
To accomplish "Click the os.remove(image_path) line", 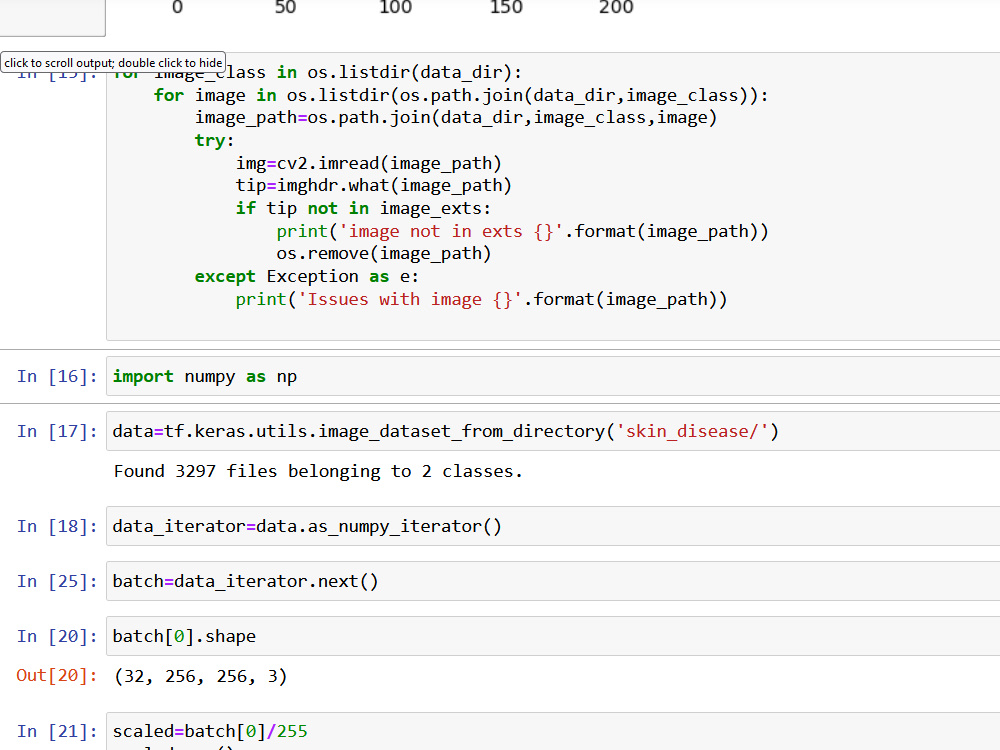I will (x=384, y=254).
